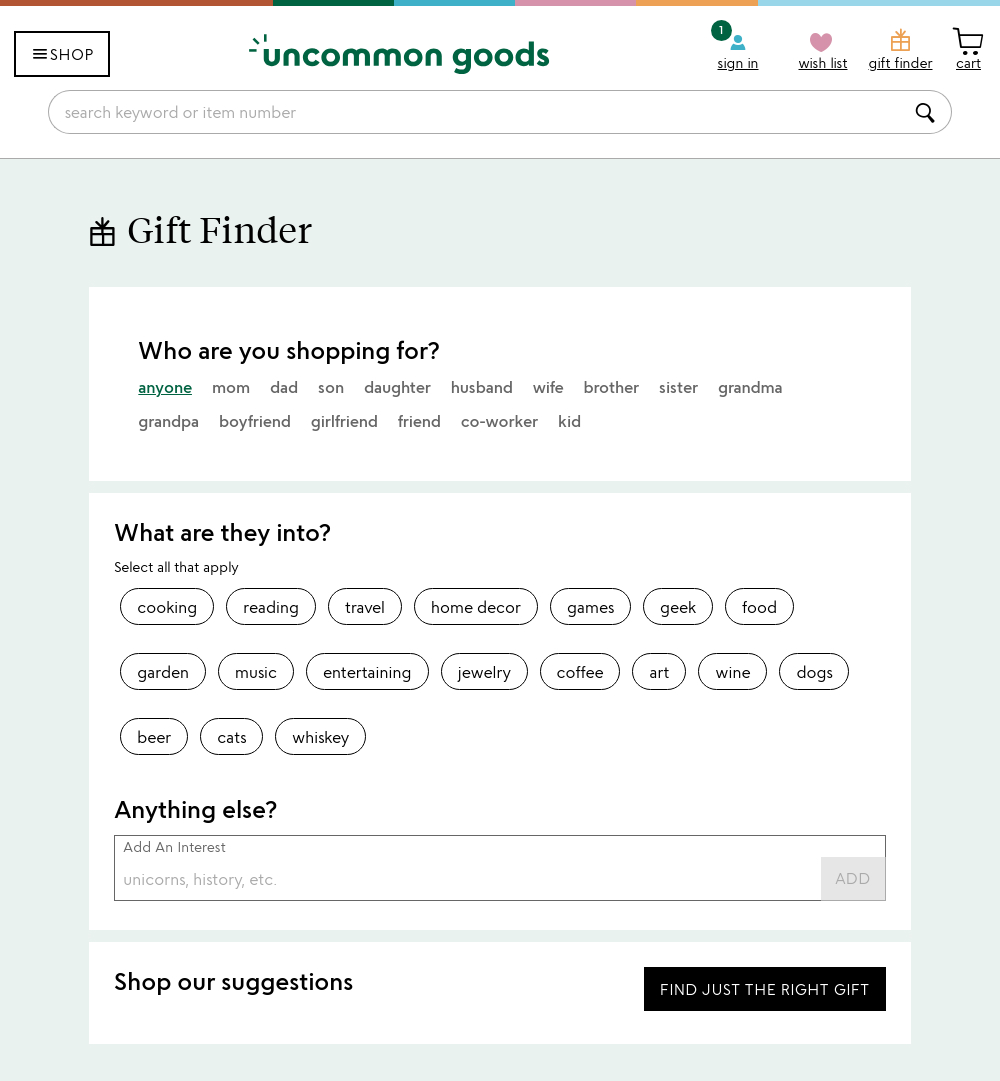Select grandpa under who you're shopping for

coord(168,421)
